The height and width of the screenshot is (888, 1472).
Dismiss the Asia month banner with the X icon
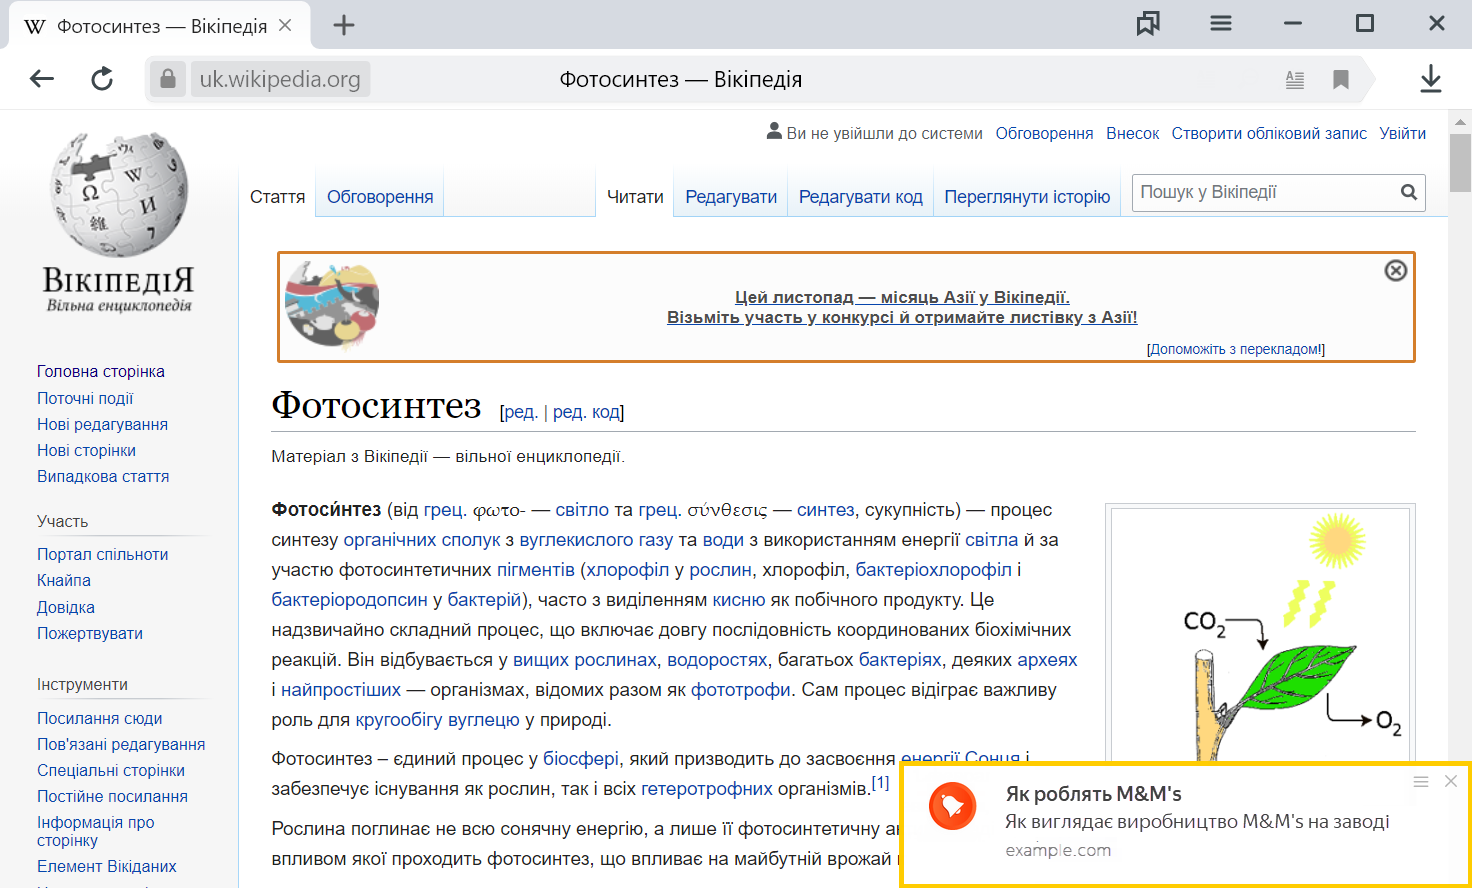pyautogui.click(x=1396, y=270)
